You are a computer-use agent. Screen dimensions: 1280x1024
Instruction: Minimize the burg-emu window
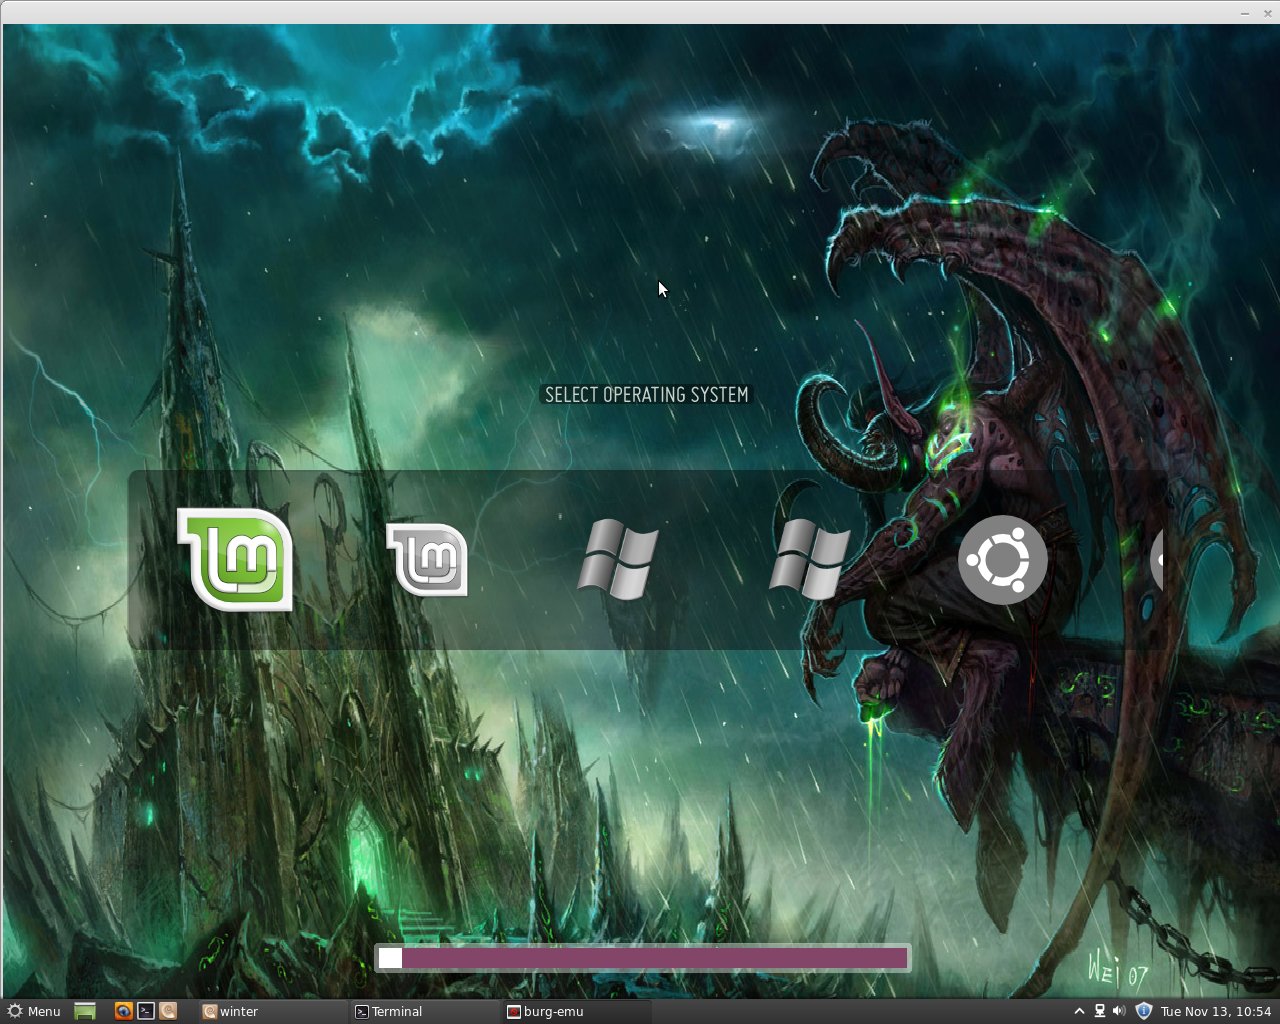tap(1246, 13)
